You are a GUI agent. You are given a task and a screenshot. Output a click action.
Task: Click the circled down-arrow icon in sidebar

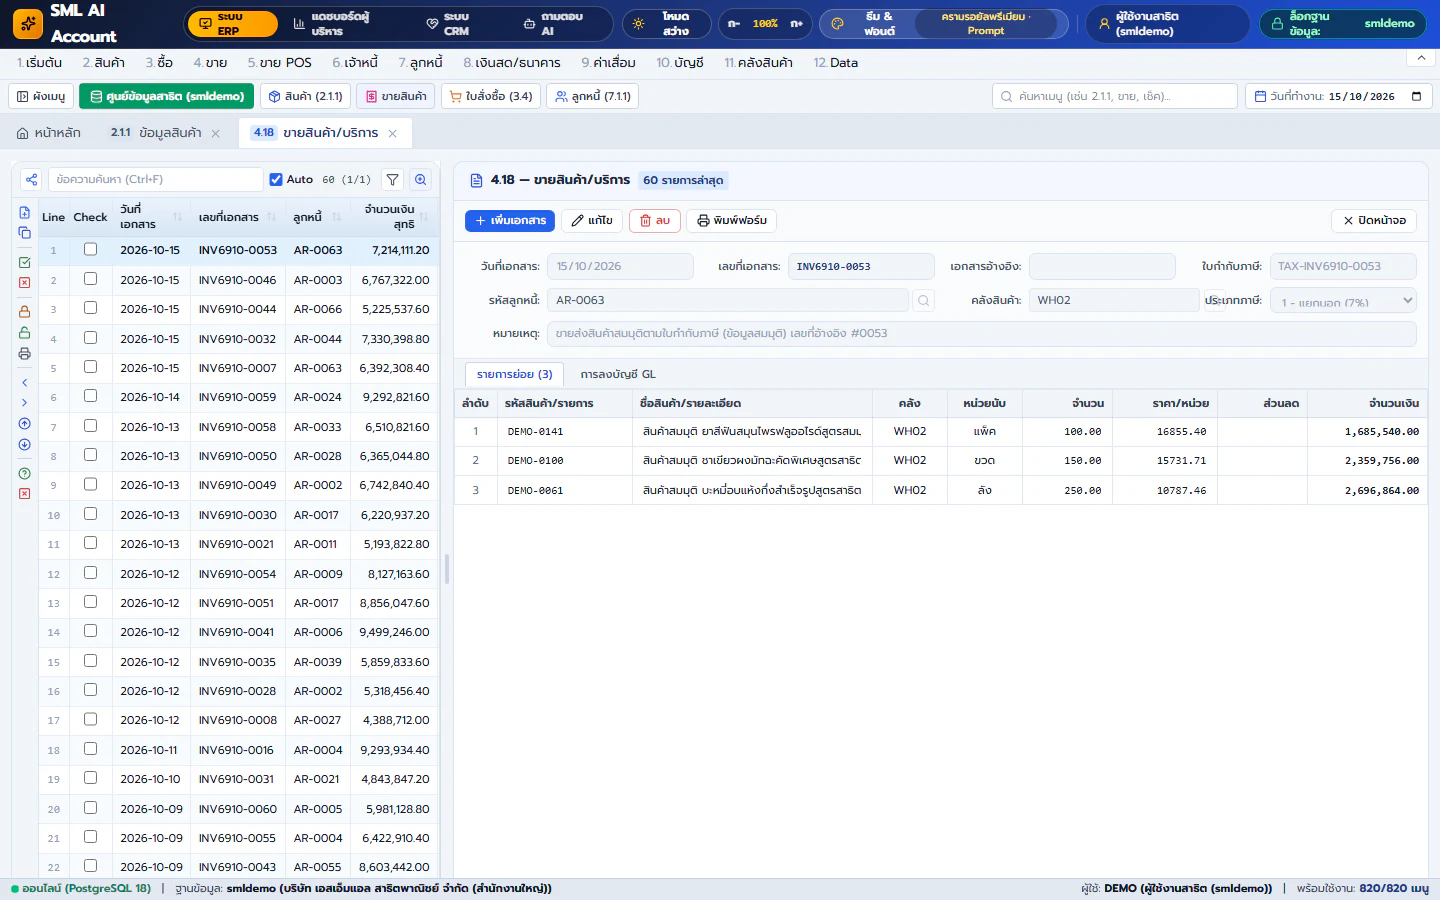[25, 445]
